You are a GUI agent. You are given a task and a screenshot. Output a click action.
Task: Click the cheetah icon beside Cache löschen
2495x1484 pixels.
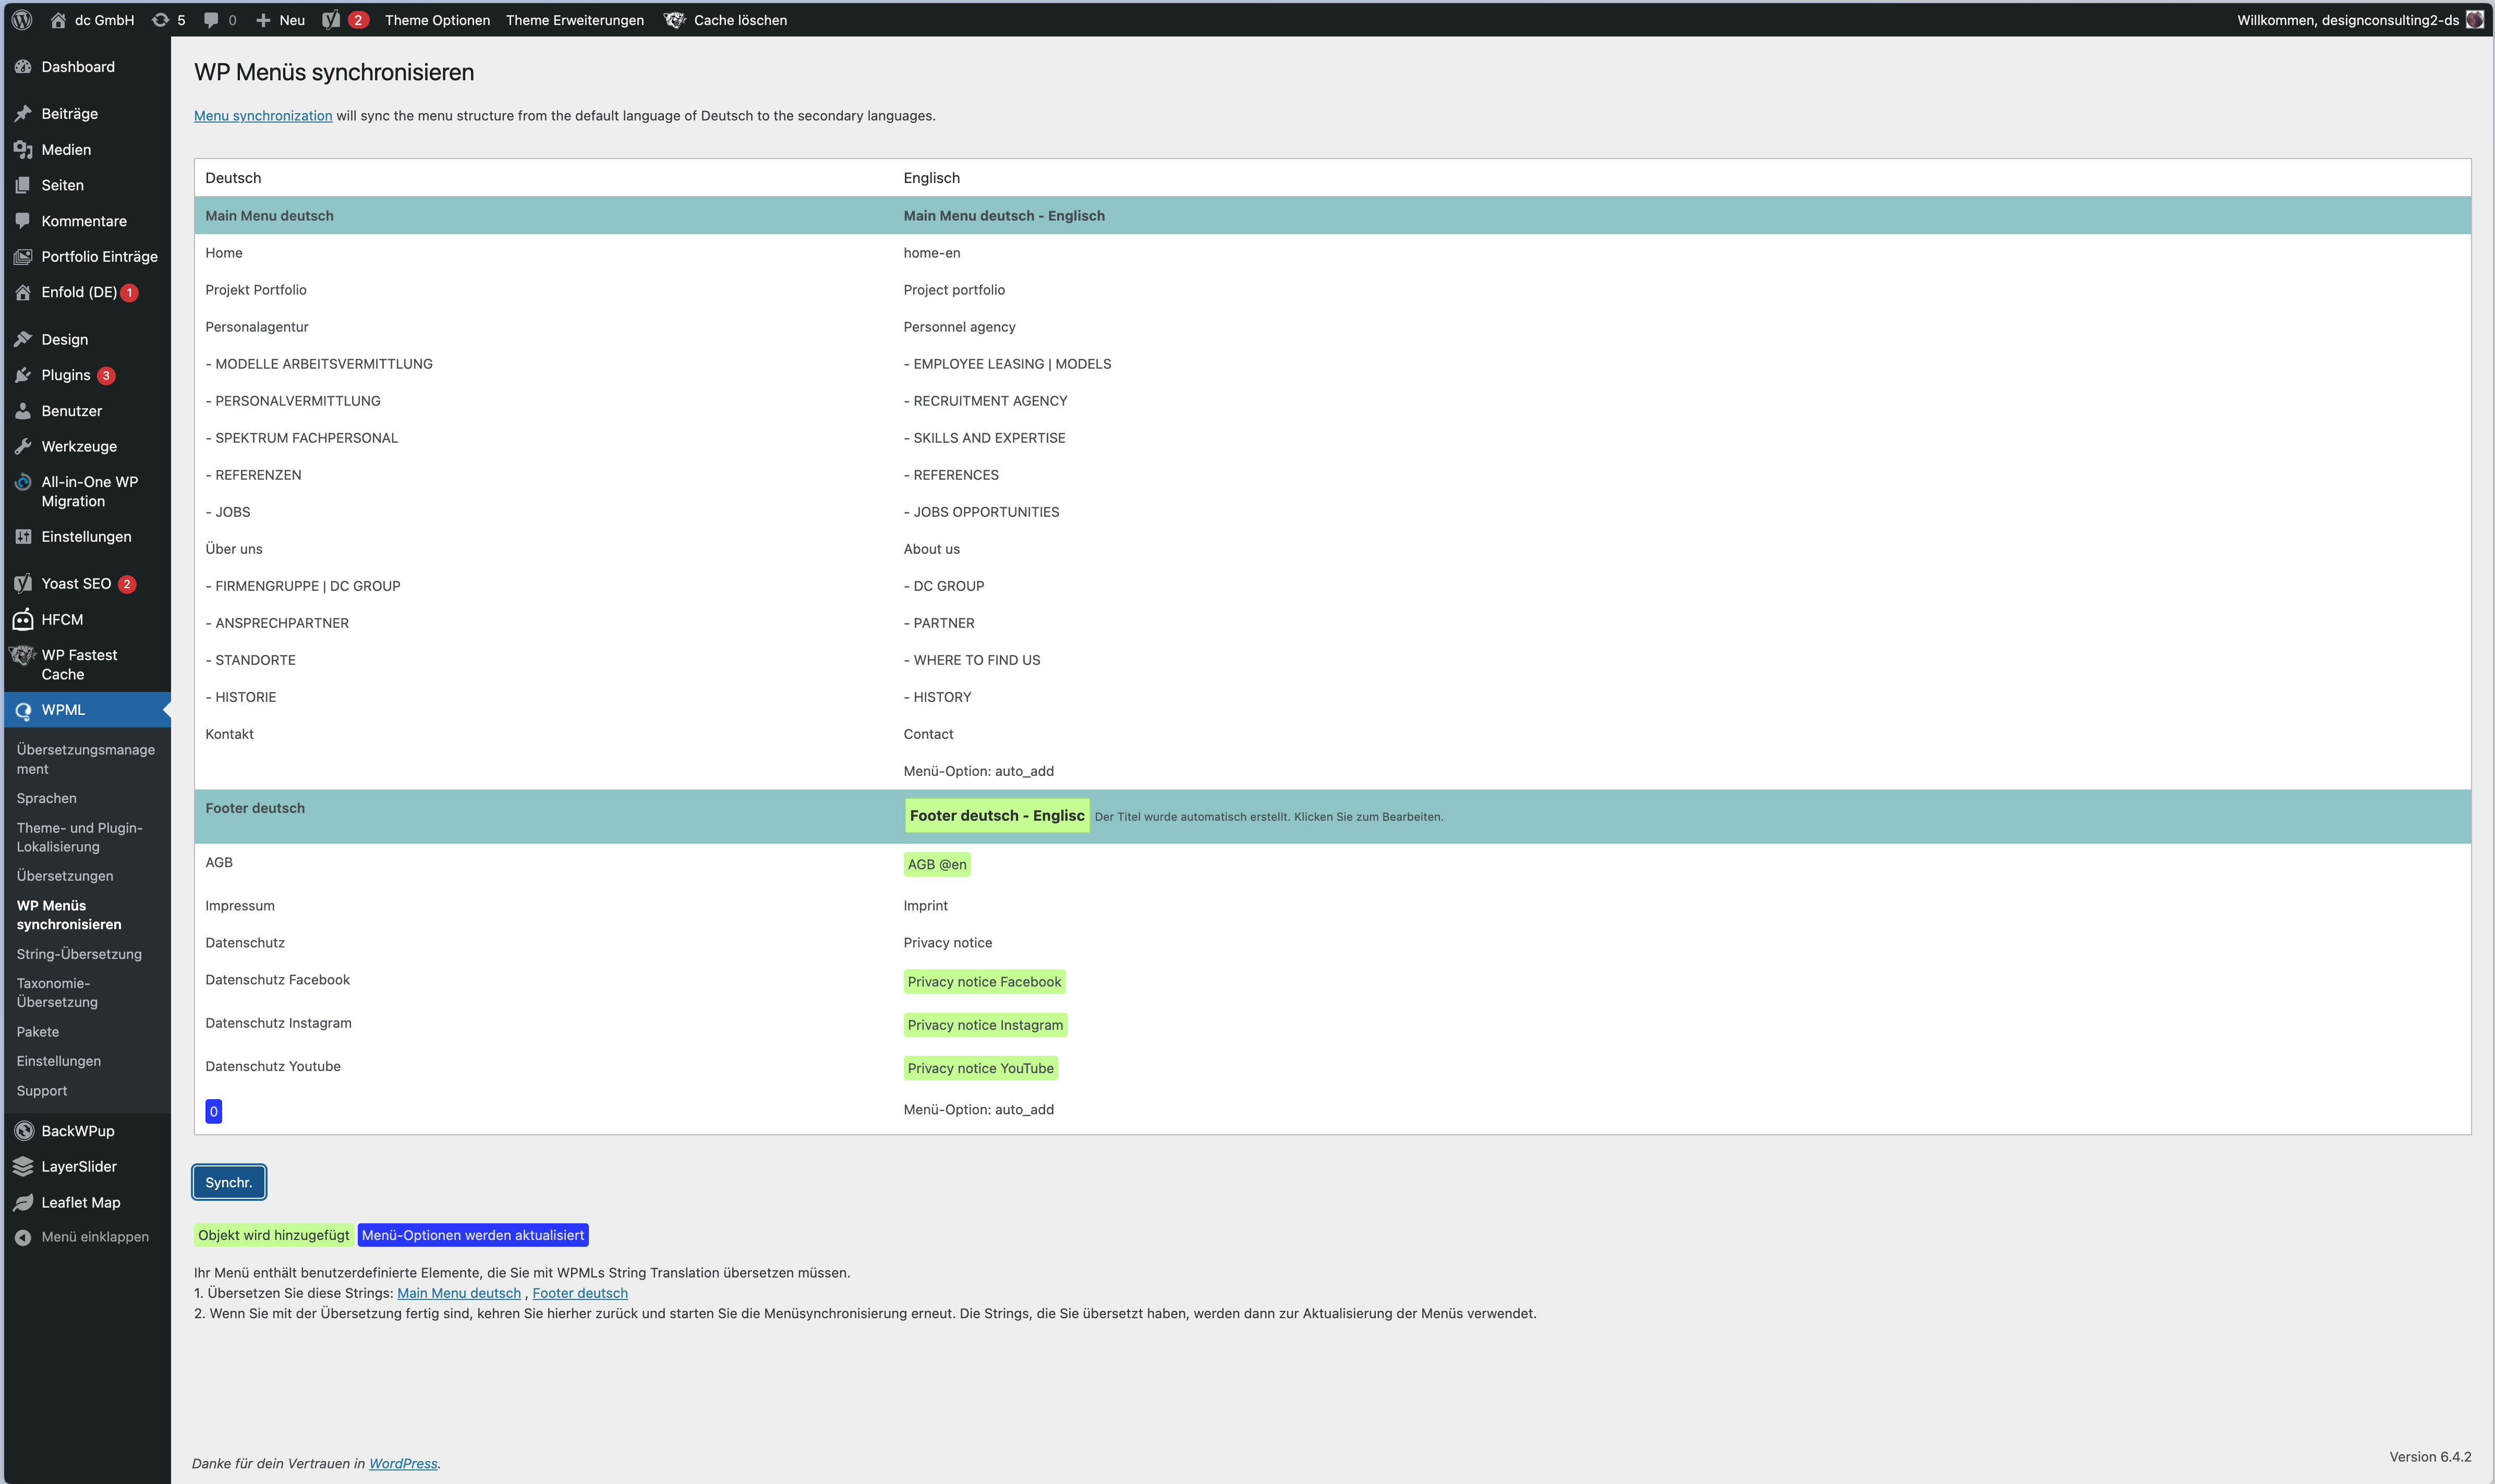(x=675, y=20)
